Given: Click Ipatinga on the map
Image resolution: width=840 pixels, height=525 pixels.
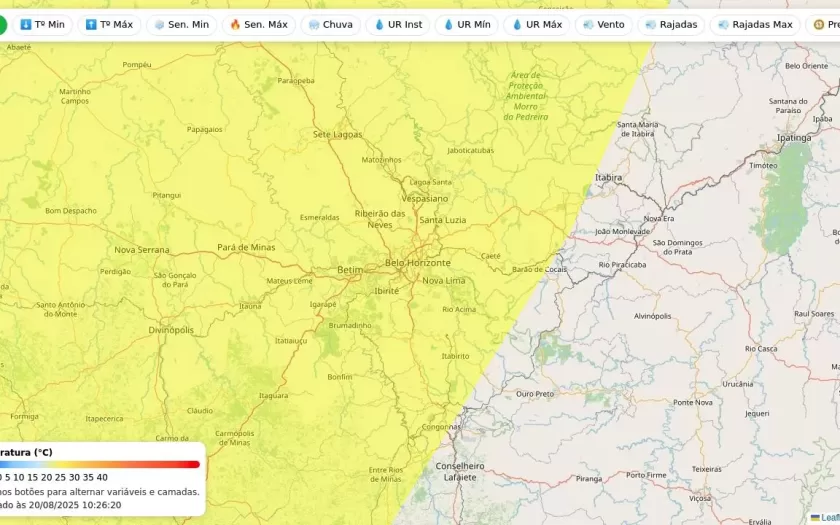Looking at the screenshot, I should click(794, 137).
